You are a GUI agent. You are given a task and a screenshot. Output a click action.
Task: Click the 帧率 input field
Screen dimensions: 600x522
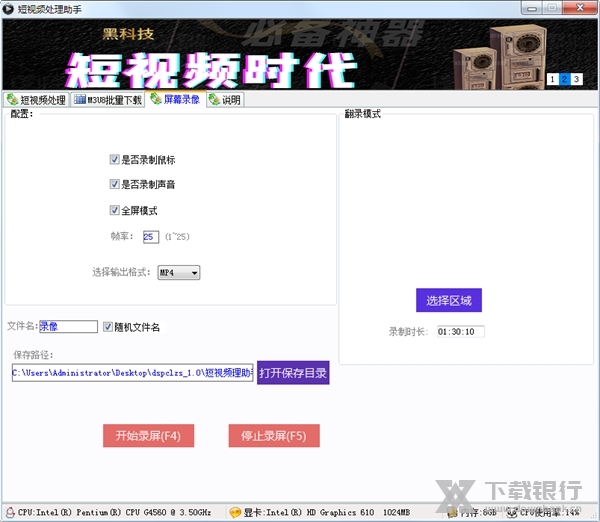151,237
